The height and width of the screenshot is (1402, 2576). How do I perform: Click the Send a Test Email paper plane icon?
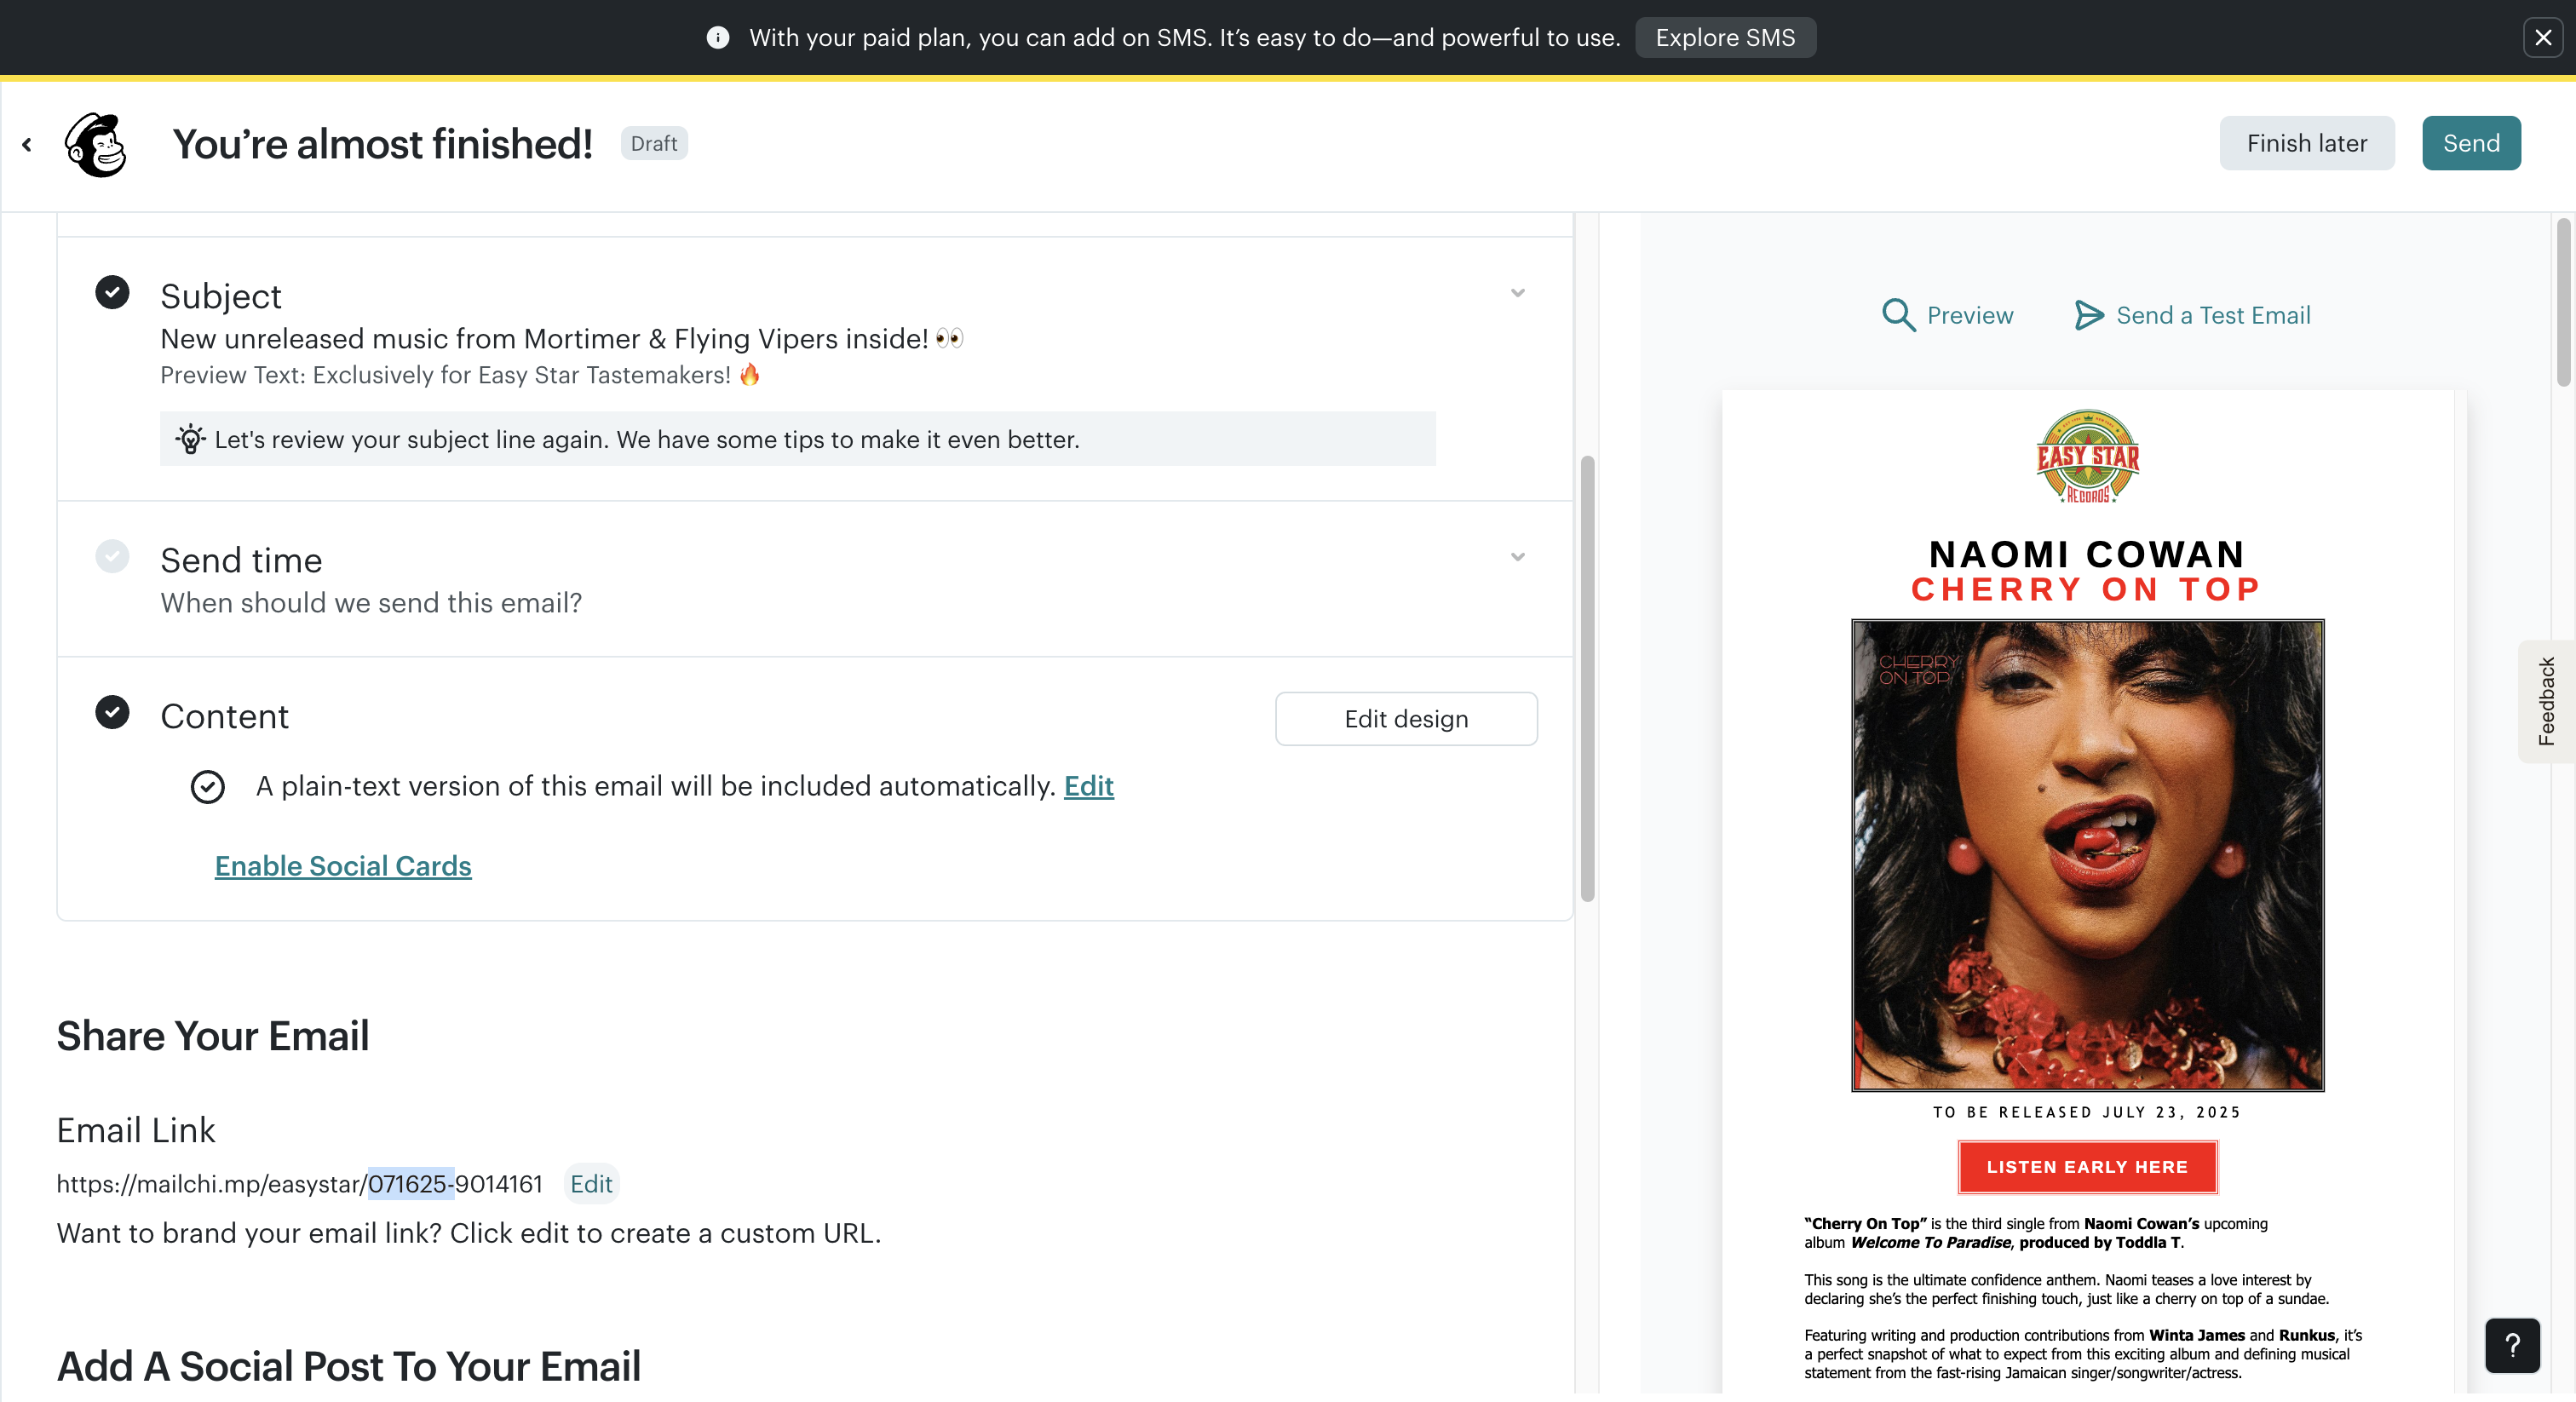tap(2088, 315)
